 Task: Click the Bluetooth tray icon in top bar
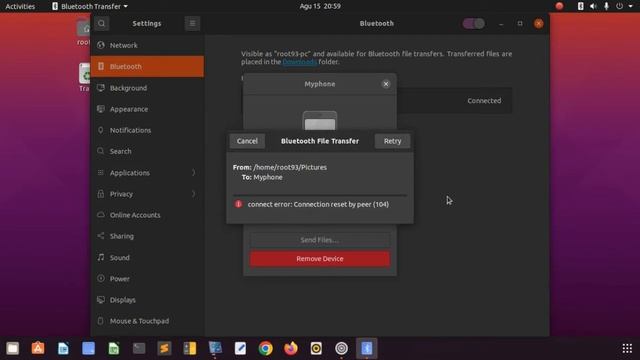coord(580,6)
